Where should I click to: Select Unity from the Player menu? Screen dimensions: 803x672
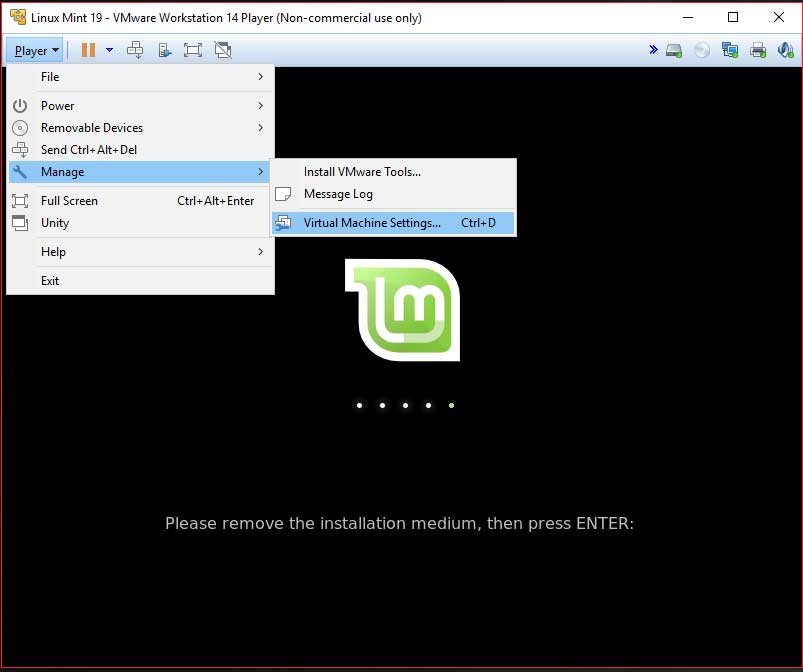point(140,223)
